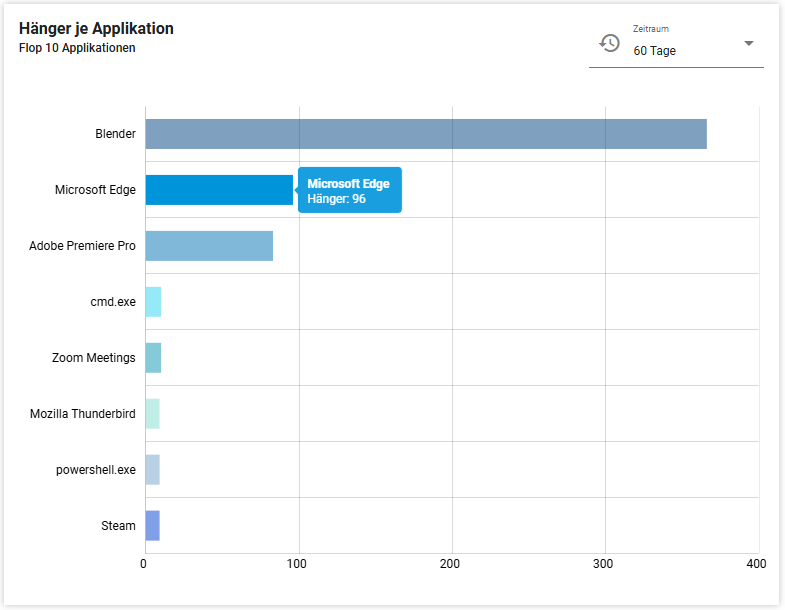Click the highlighted Microsoft Edge bar
This screenshot has width=785, height=610.
point(219,190)
